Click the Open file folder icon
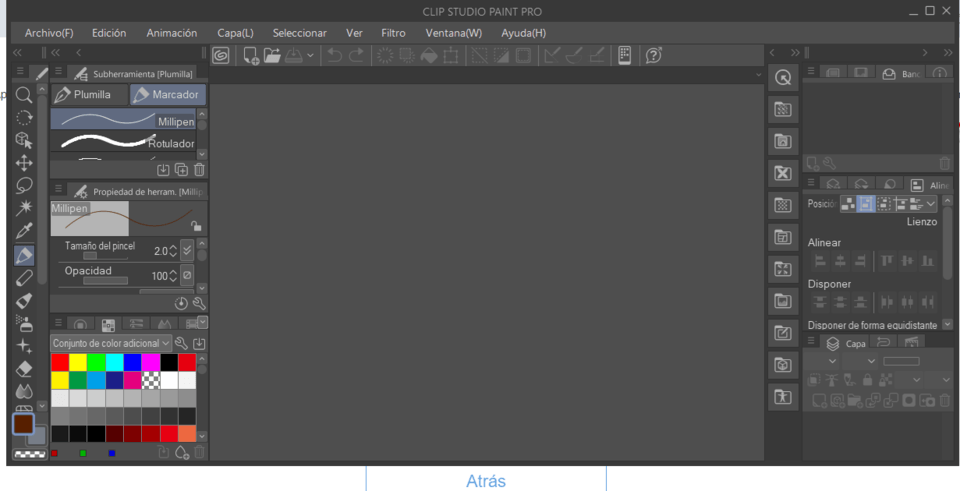This screenshot has width=960, height=491. tap(272, 56)
